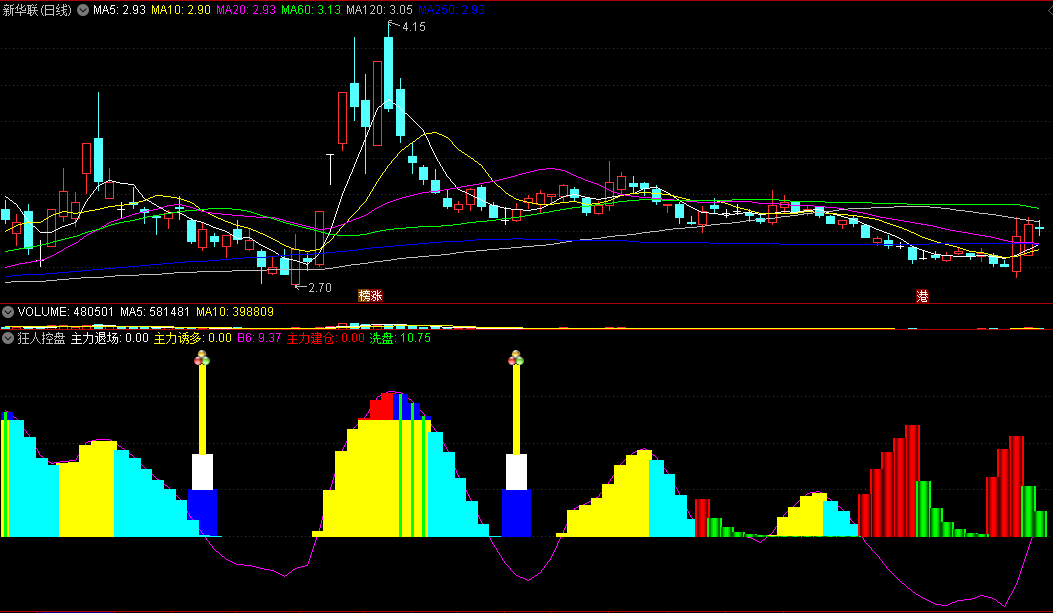Expand the VOLUME indicator dropdown
The height and width of the screenshot is (613, 1053).
[x=8, y=312]
